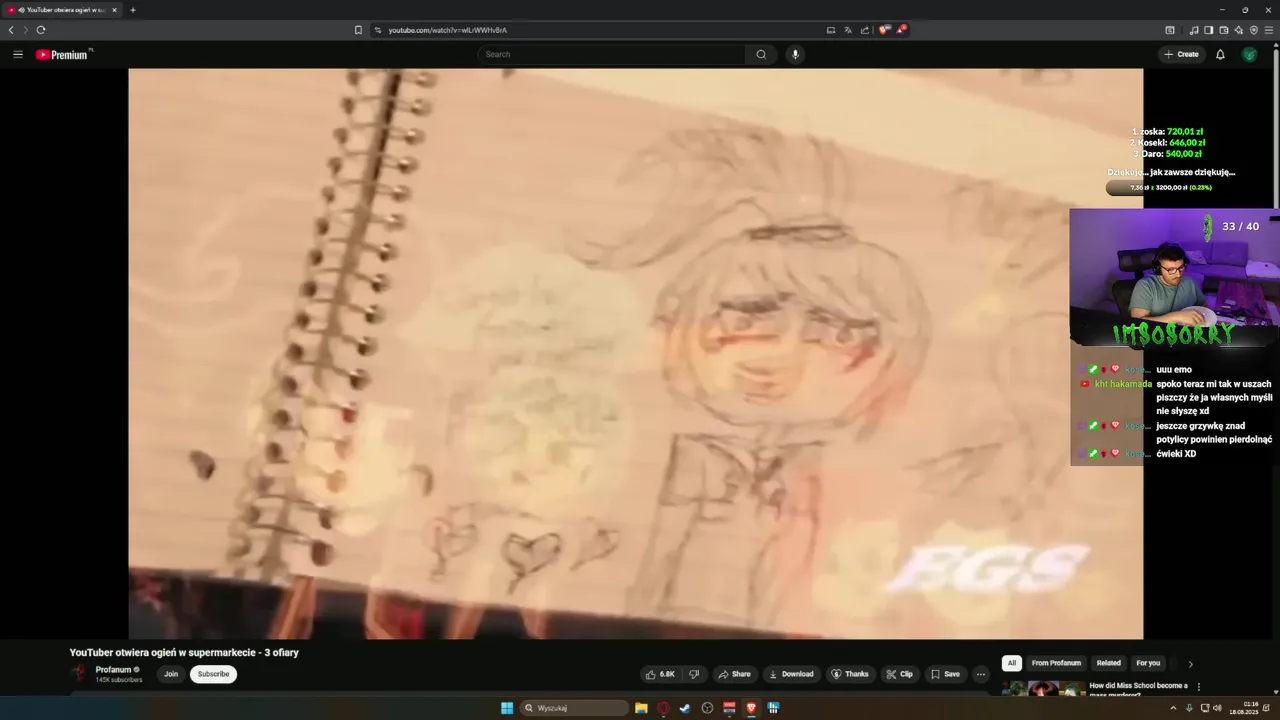Focus the YouTube search field
Viewport: 1280px width, 720px height.
coord(612,54)
